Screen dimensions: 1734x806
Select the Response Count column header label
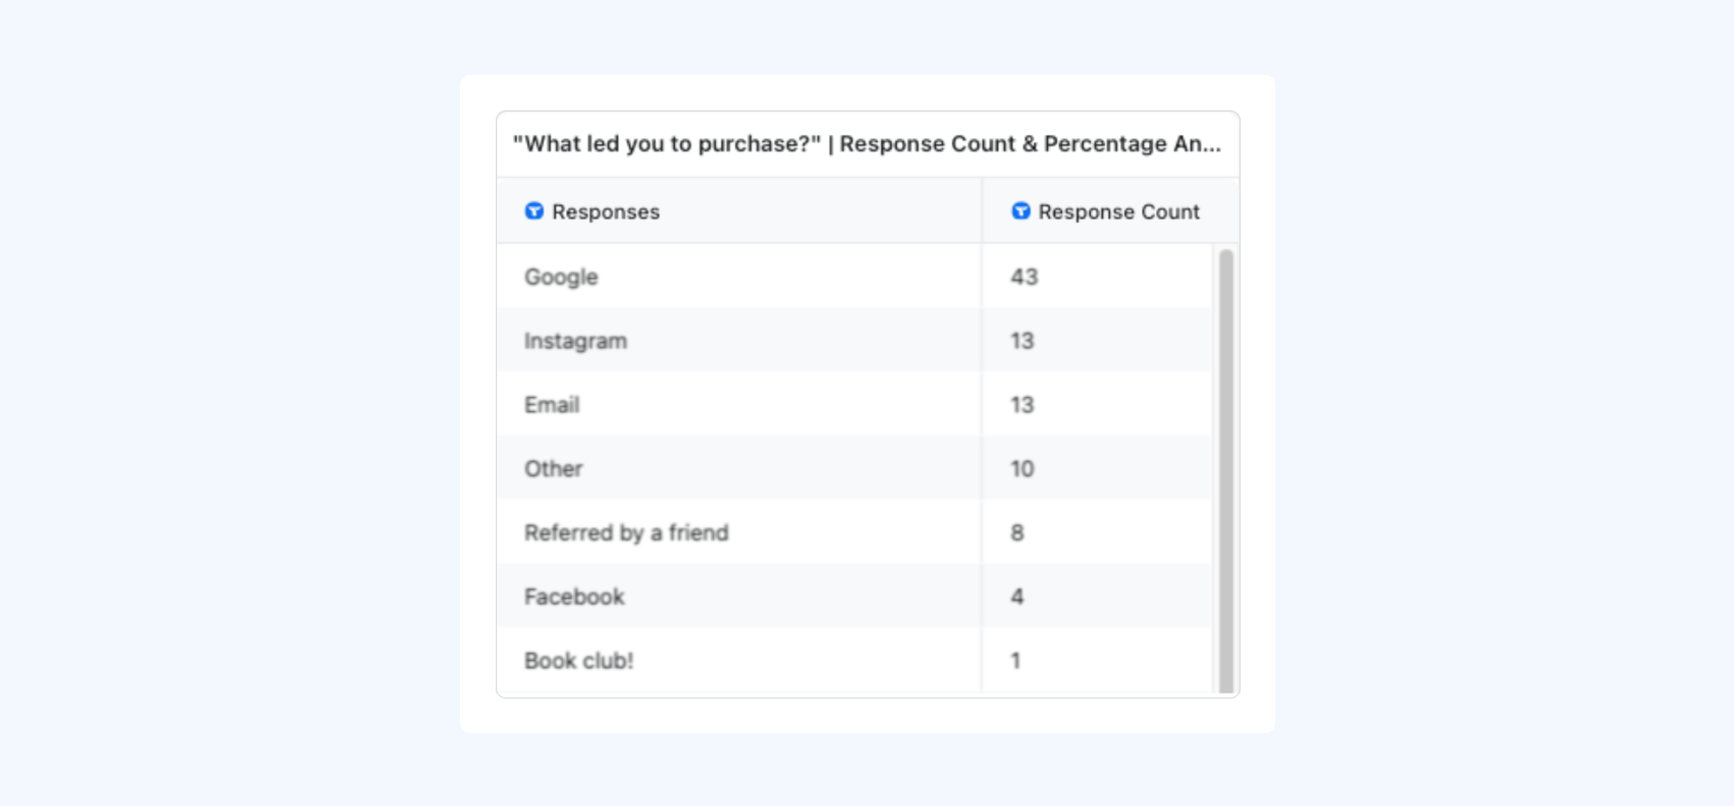coord(1118,212)
